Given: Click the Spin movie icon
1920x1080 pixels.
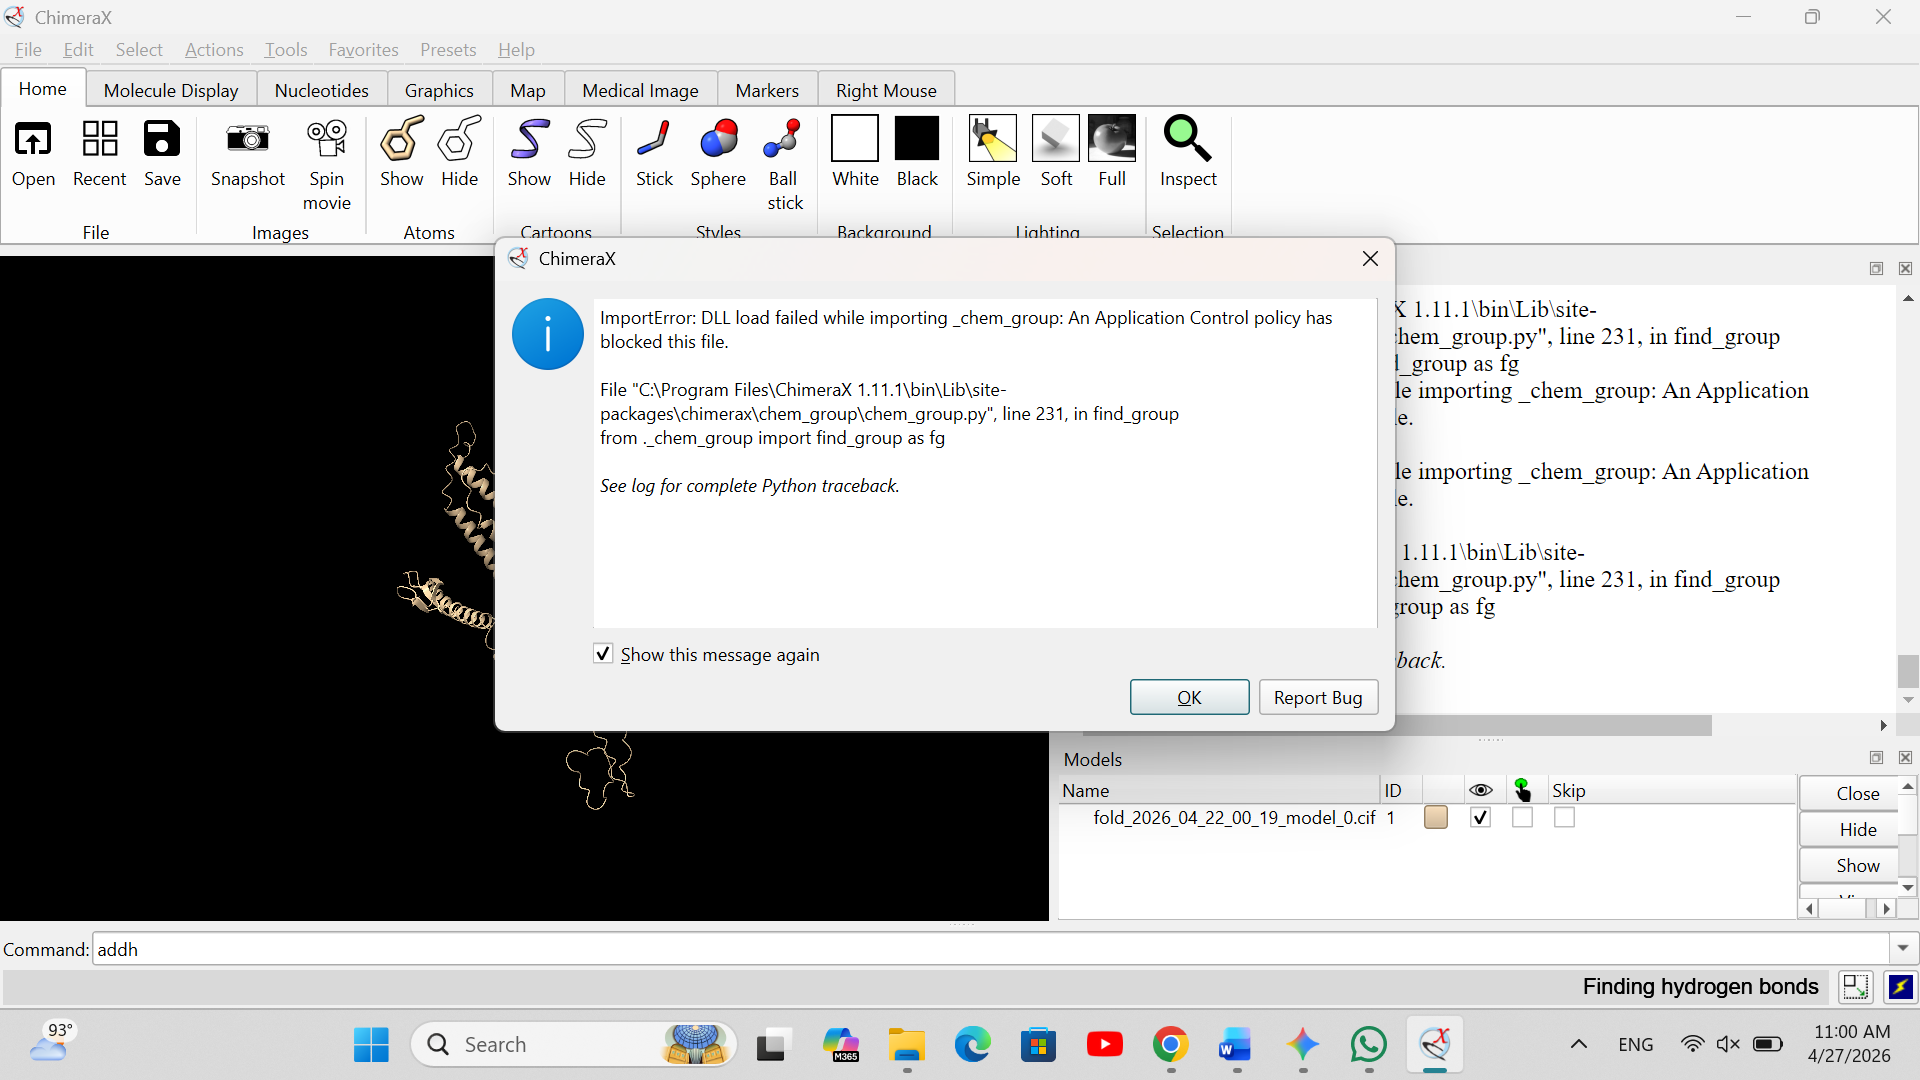Looking at the screenshot, I should 326,140.
